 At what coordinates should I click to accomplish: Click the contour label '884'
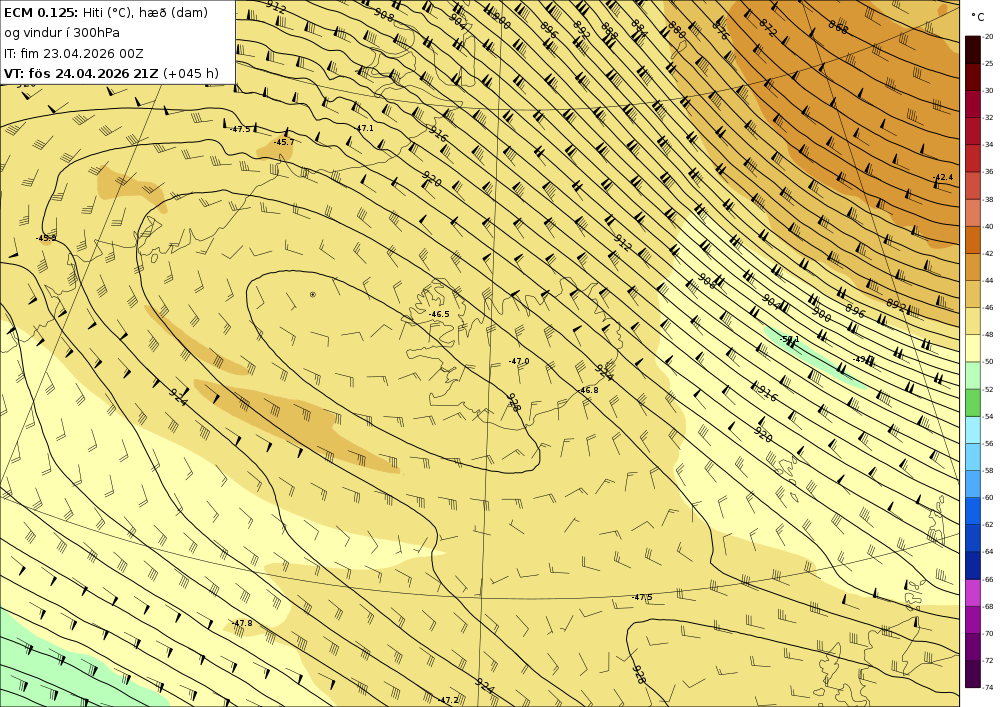tap(639, 27)
